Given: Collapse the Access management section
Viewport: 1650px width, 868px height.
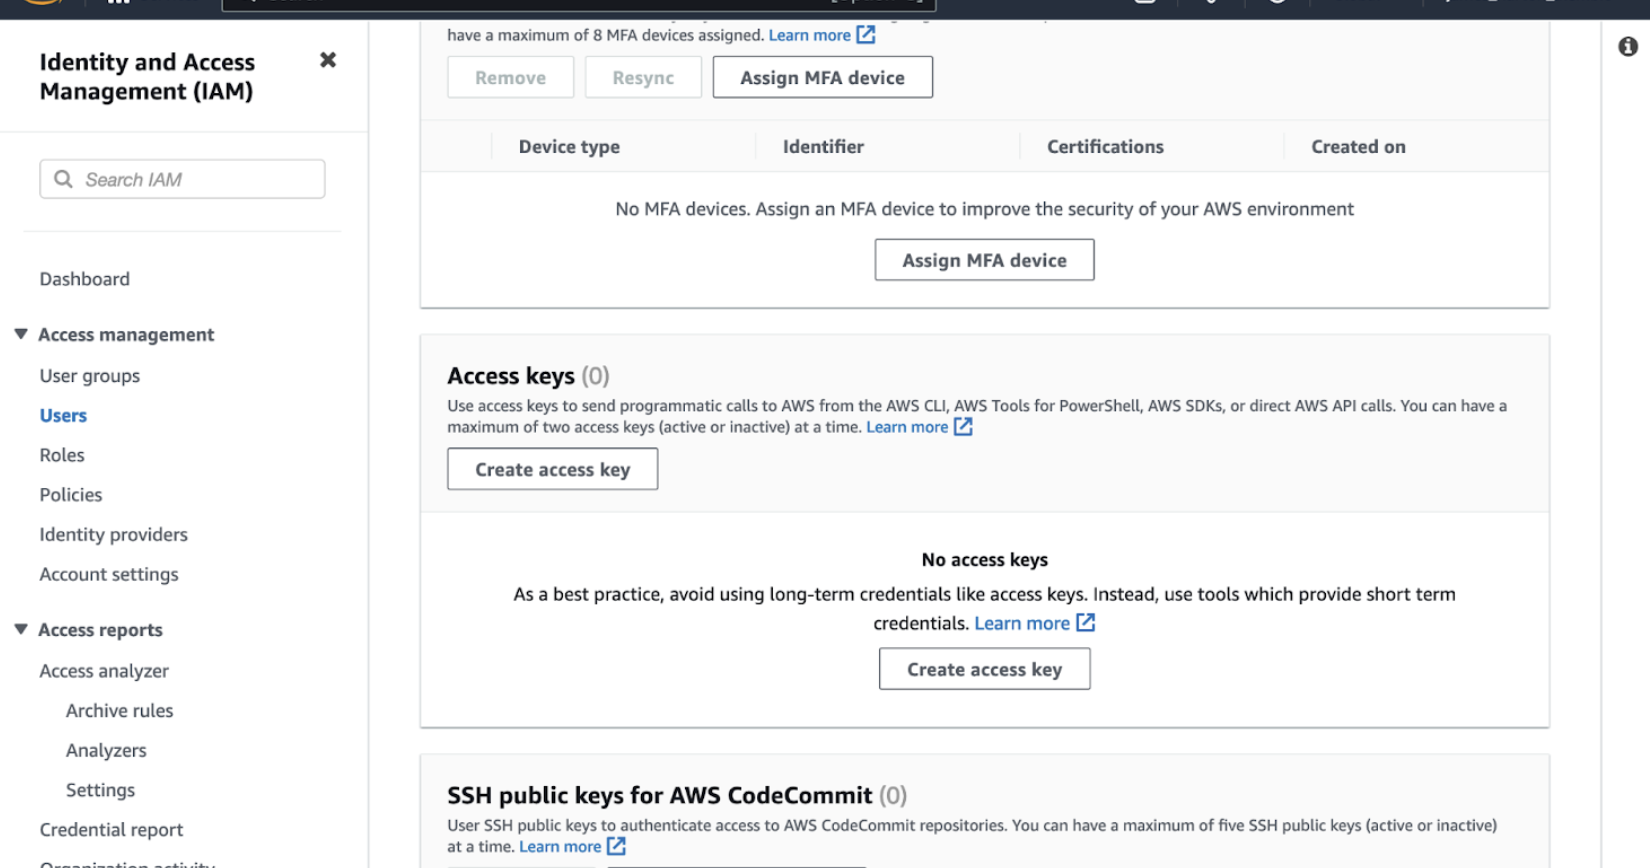Looking at the screenshot, I should [x=21, y=334].
